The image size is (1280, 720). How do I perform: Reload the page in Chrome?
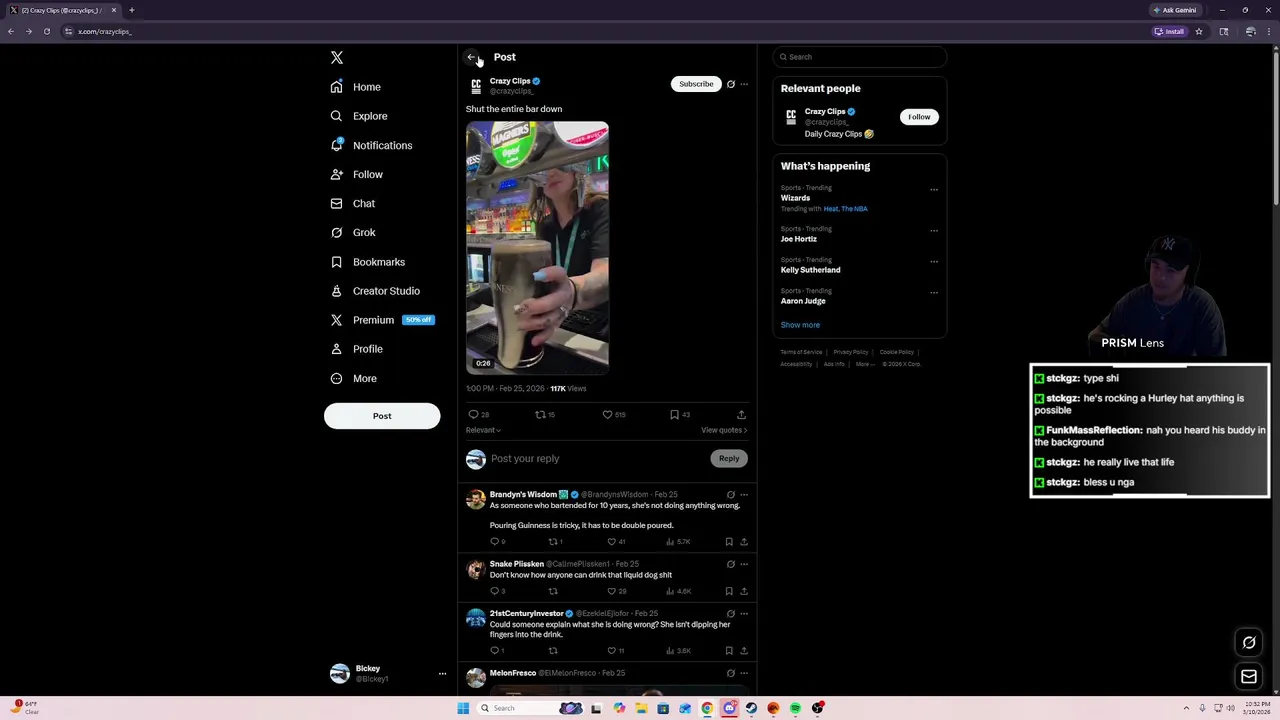pos(47,31)
